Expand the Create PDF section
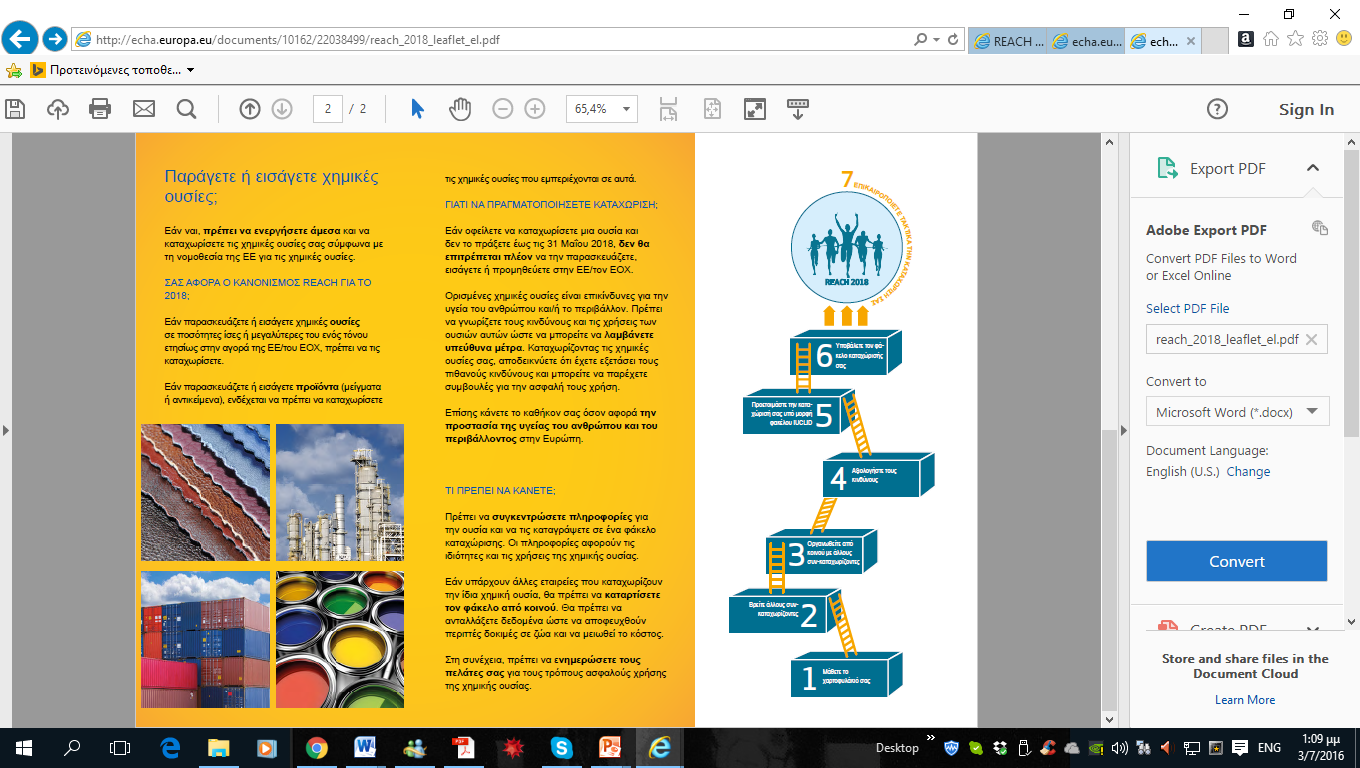 pyautogui.click(x=1313, y=629)
